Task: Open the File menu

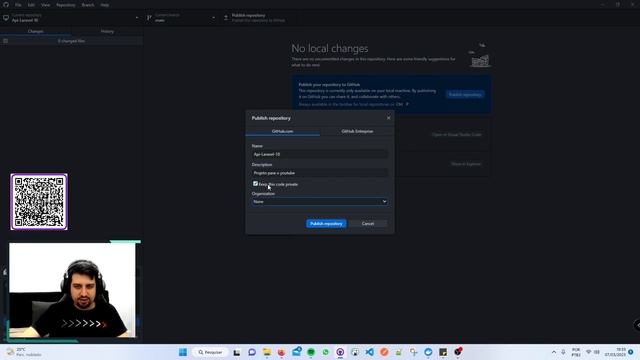Action: [18, 5]
